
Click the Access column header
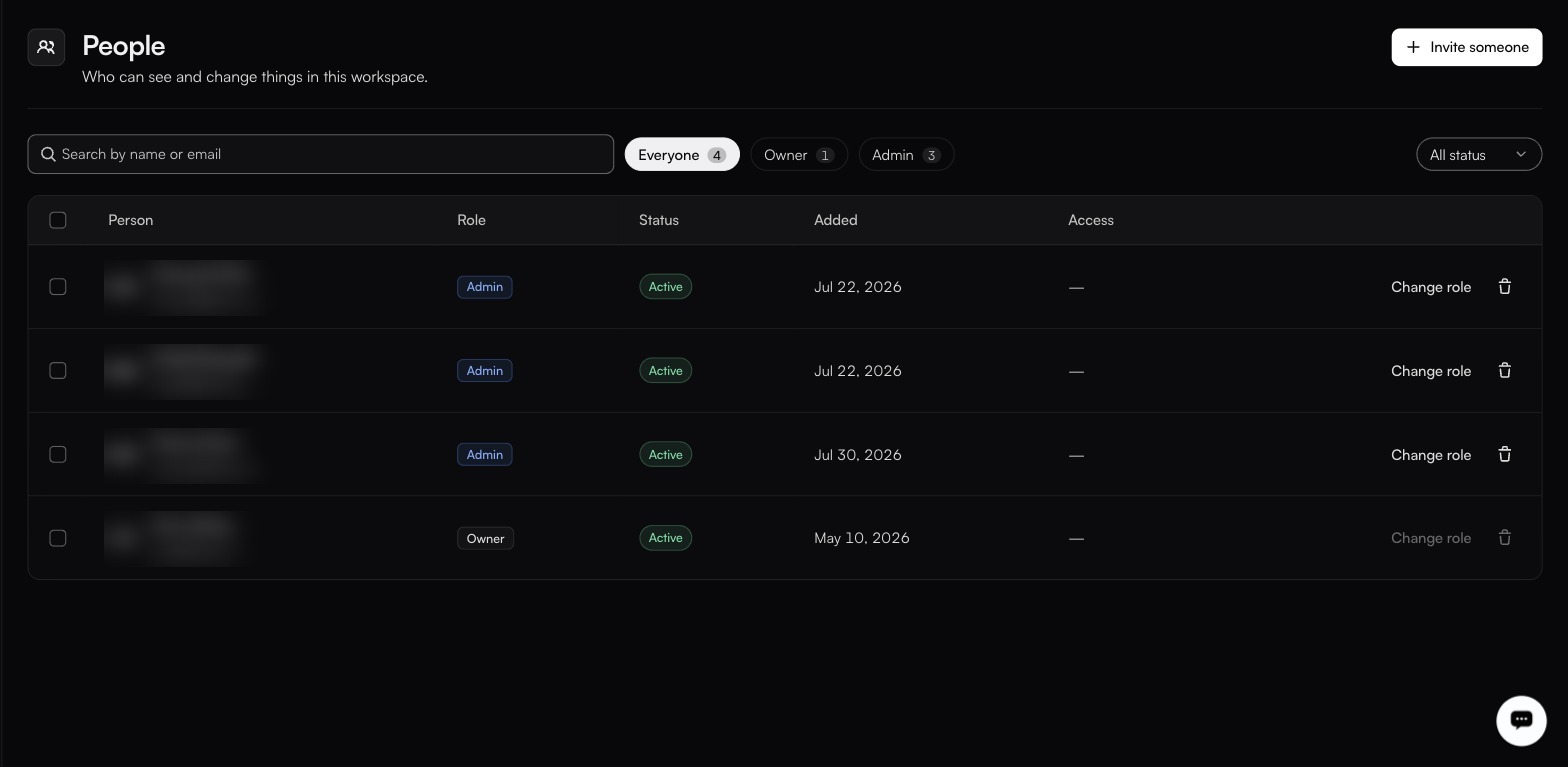click(1091, 220)
